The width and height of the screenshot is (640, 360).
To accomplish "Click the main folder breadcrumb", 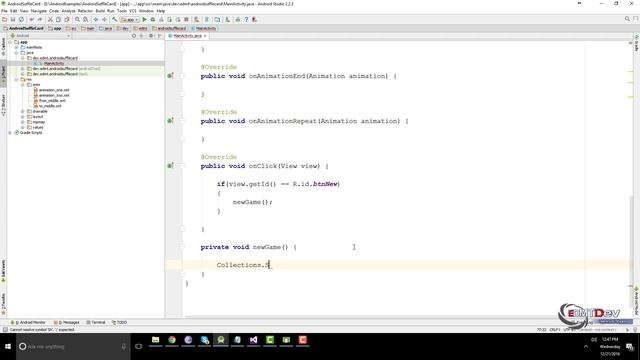I will [88, 29].
